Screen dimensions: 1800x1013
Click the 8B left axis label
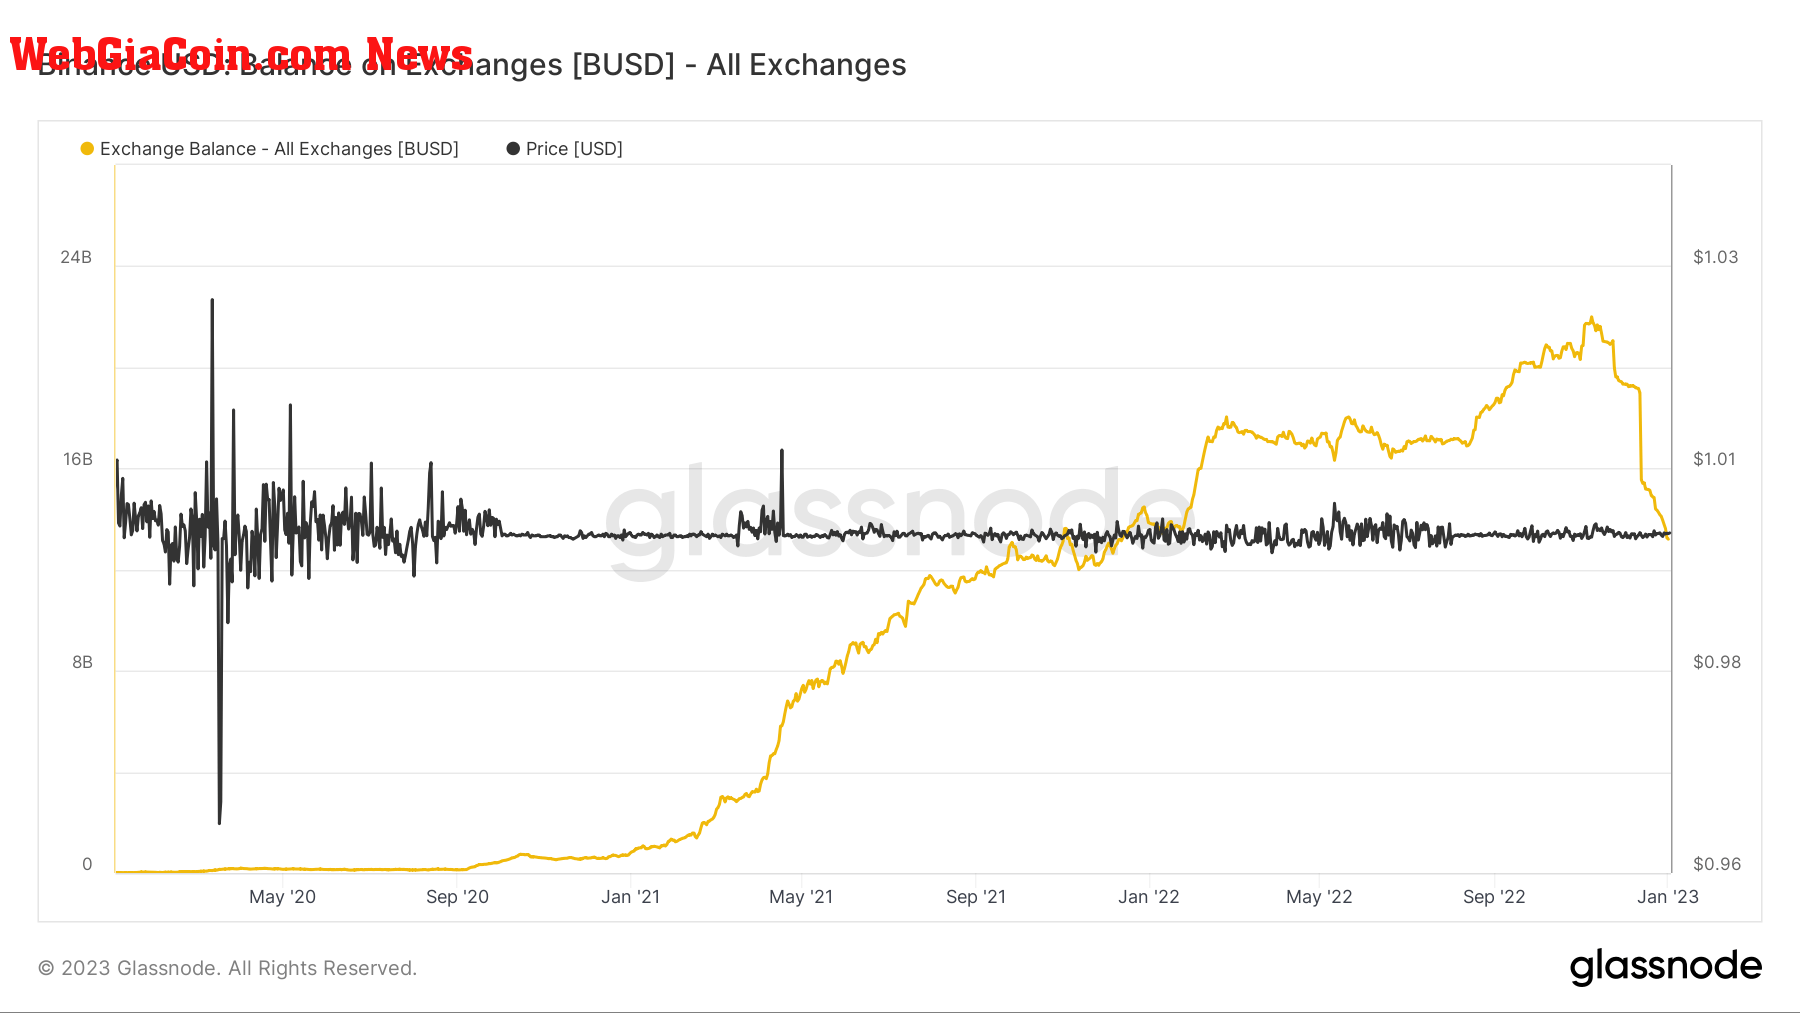tap(82, 662)
